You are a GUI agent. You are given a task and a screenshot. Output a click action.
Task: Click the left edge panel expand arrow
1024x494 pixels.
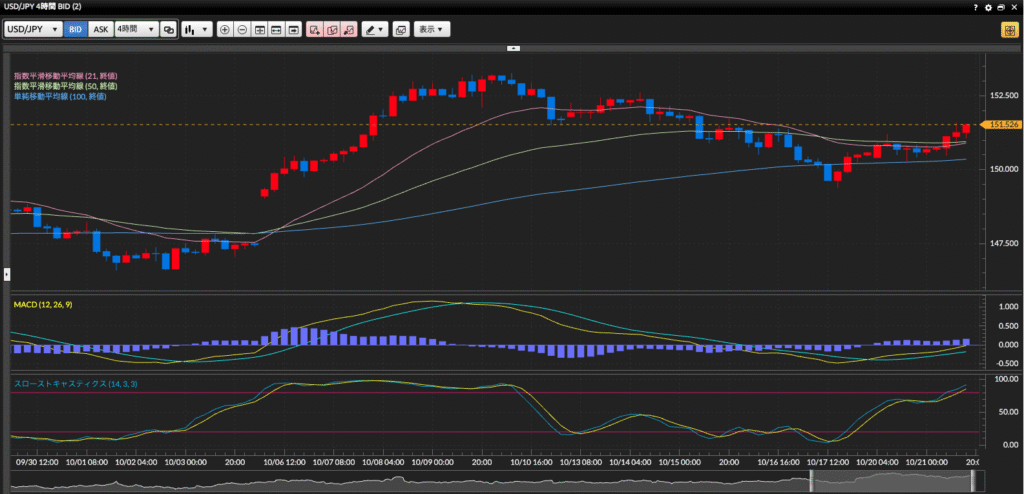click(5, 273)
